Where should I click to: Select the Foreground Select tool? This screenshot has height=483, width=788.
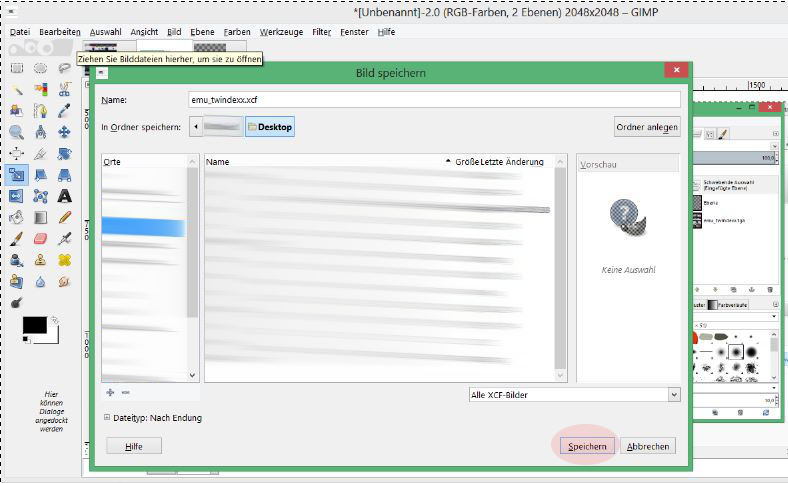tap(17, 111)
